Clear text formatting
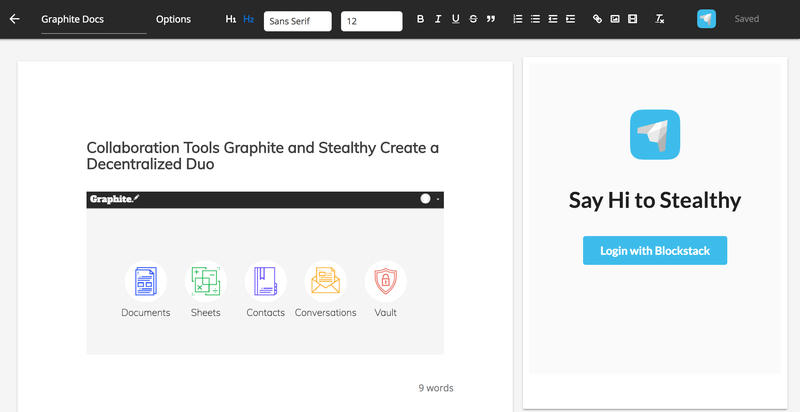Viewport: 800px width, 412px height. [659, 19]
